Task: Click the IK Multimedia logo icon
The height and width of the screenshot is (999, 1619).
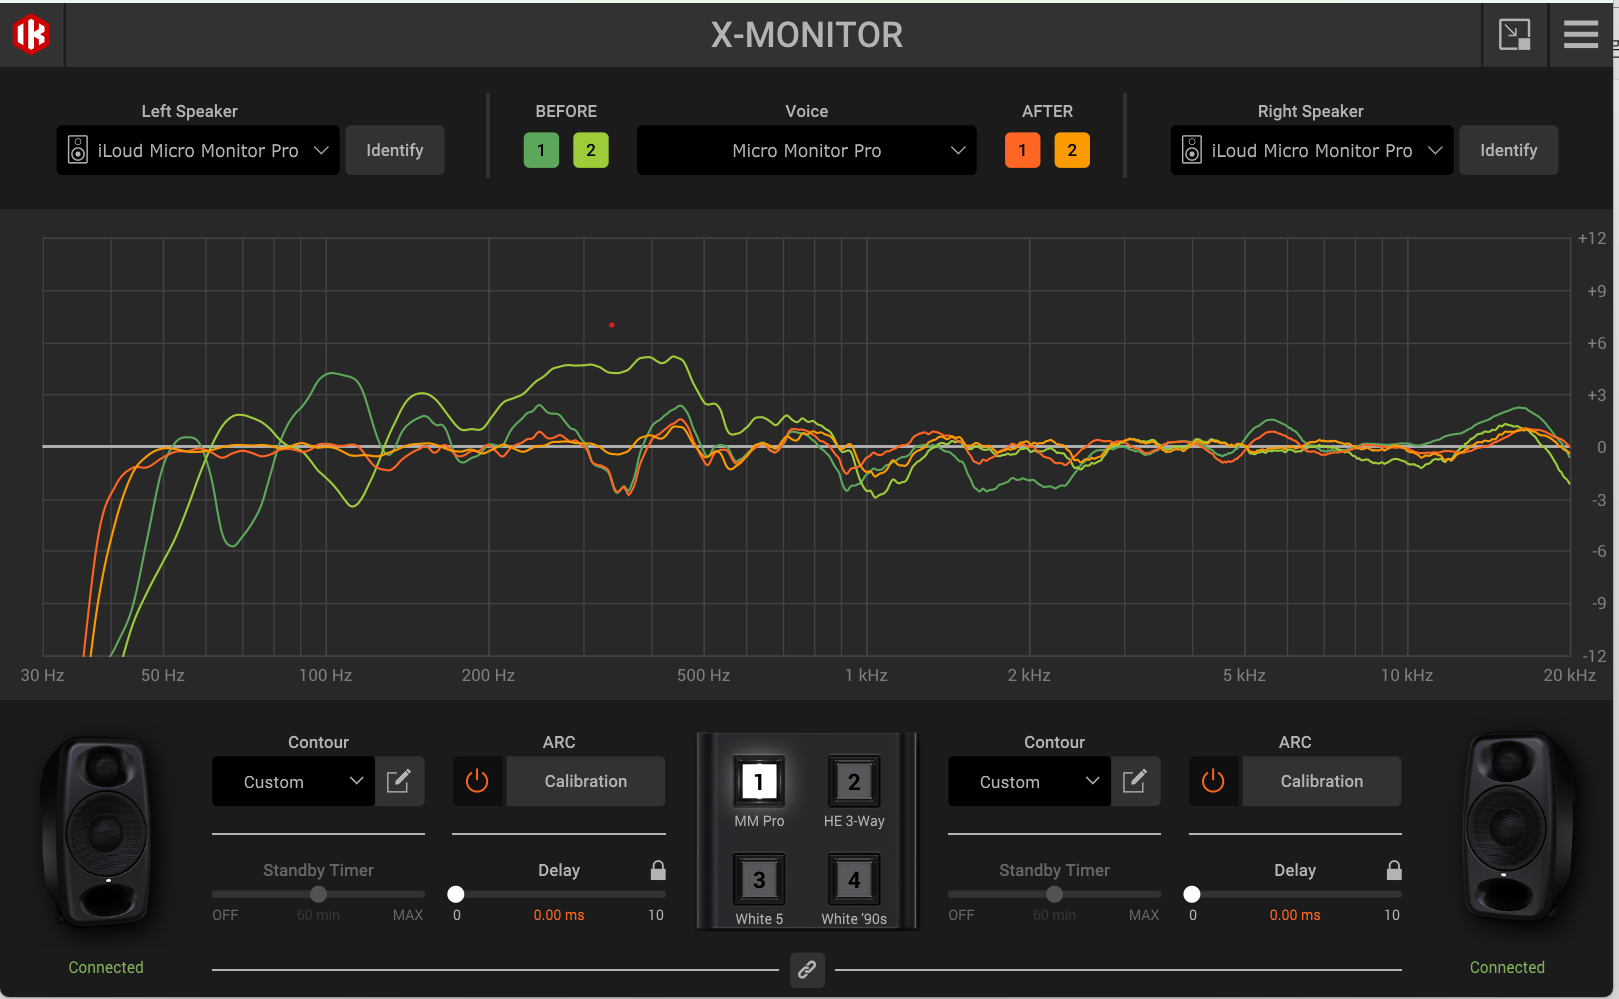Action: [x=31, y=35]
